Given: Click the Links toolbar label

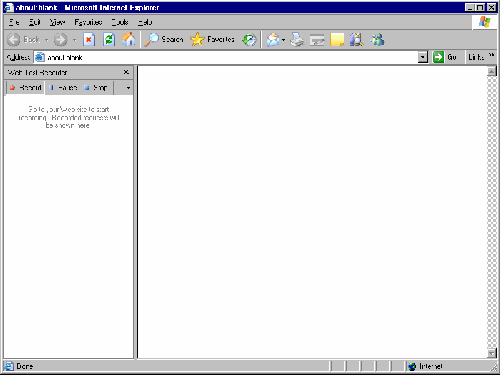Looking at the screenshot, I should pyautogui.click(x=476, y=57).
